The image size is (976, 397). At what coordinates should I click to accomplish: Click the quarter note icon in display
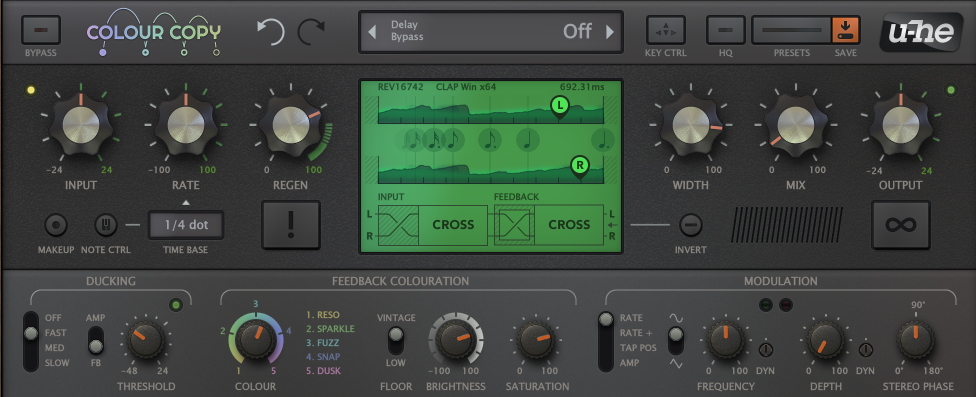[x=528, y=140]
